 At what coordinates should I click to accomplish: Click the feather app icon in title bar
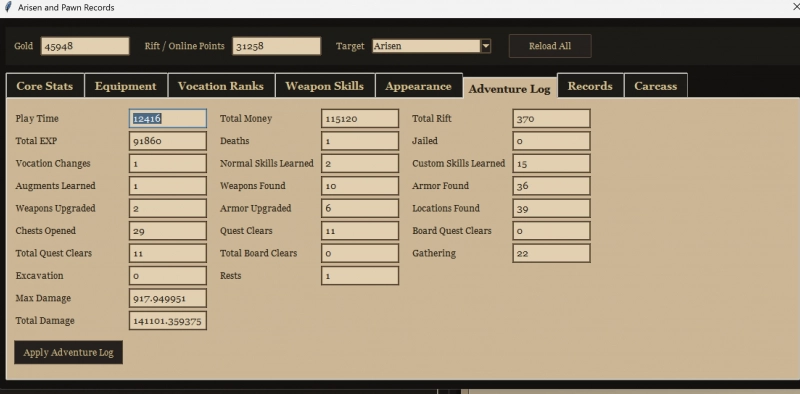[x=8, y=8]
